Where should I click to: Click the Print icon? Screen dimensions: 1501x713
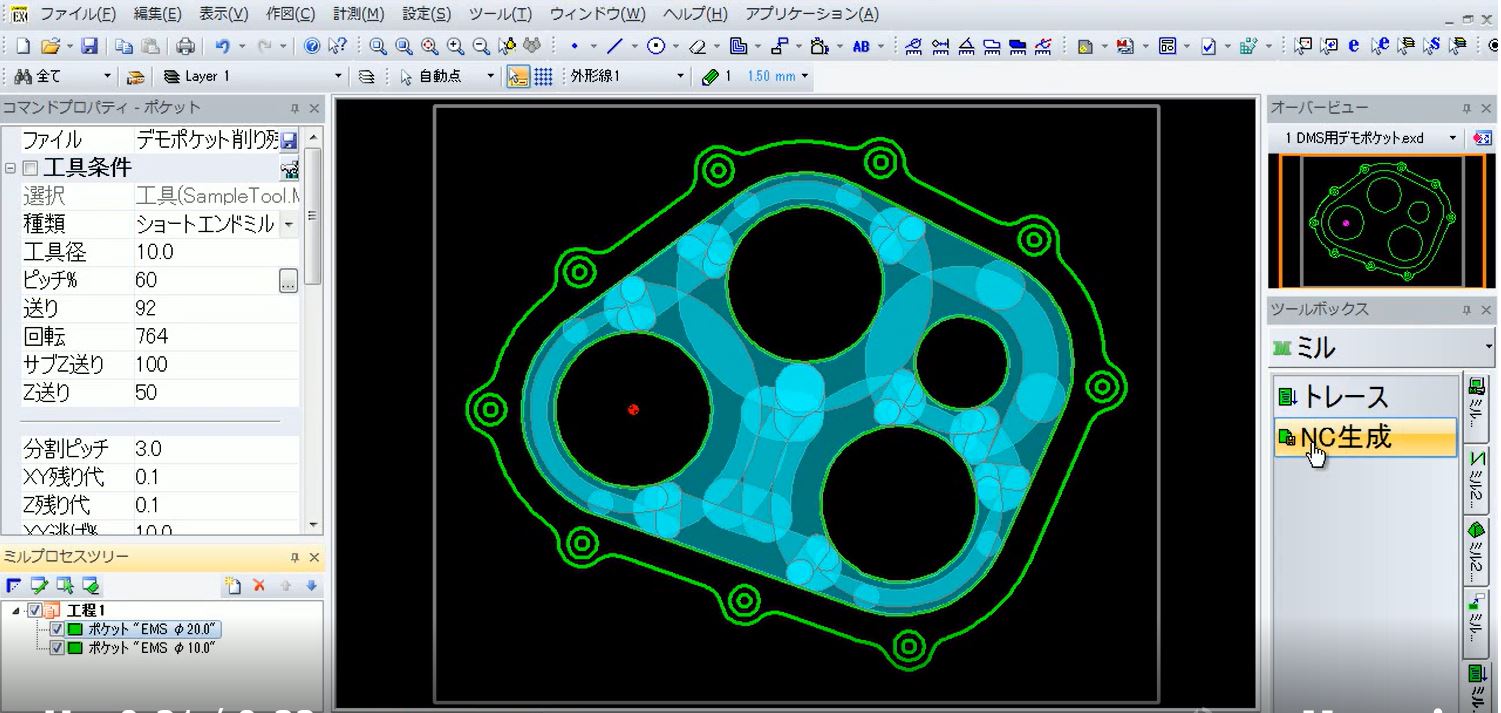[x=185, y=46]
